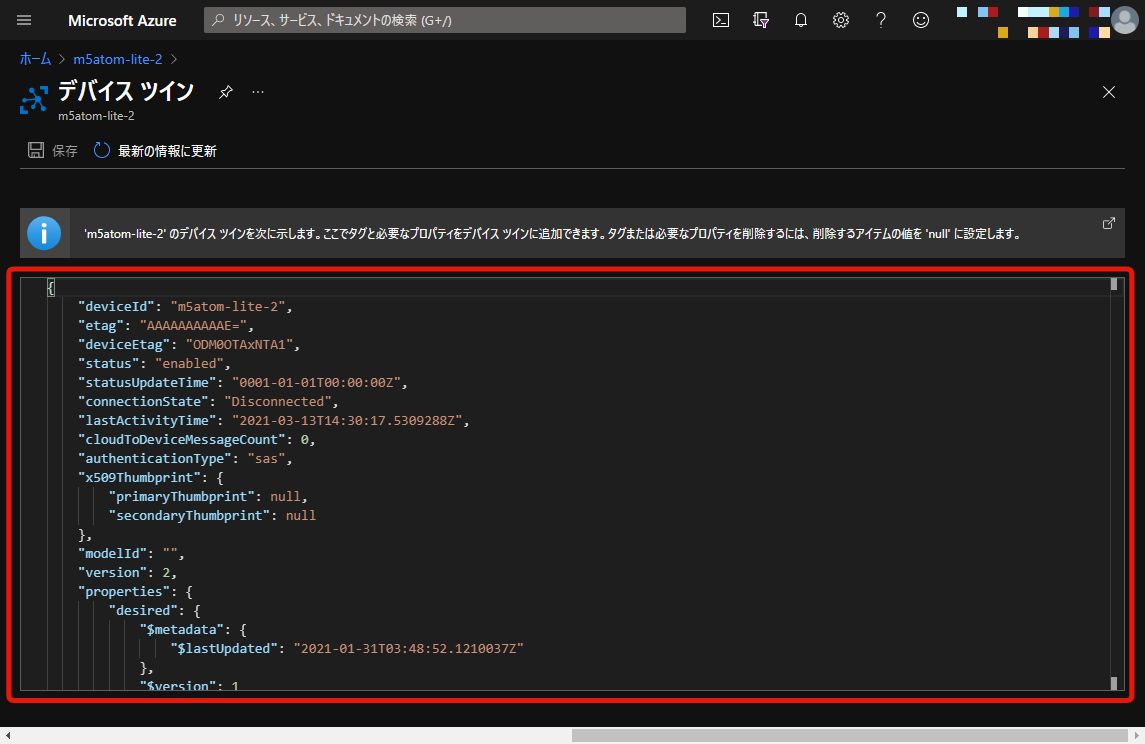Click the blue information icon

[44, 234]
